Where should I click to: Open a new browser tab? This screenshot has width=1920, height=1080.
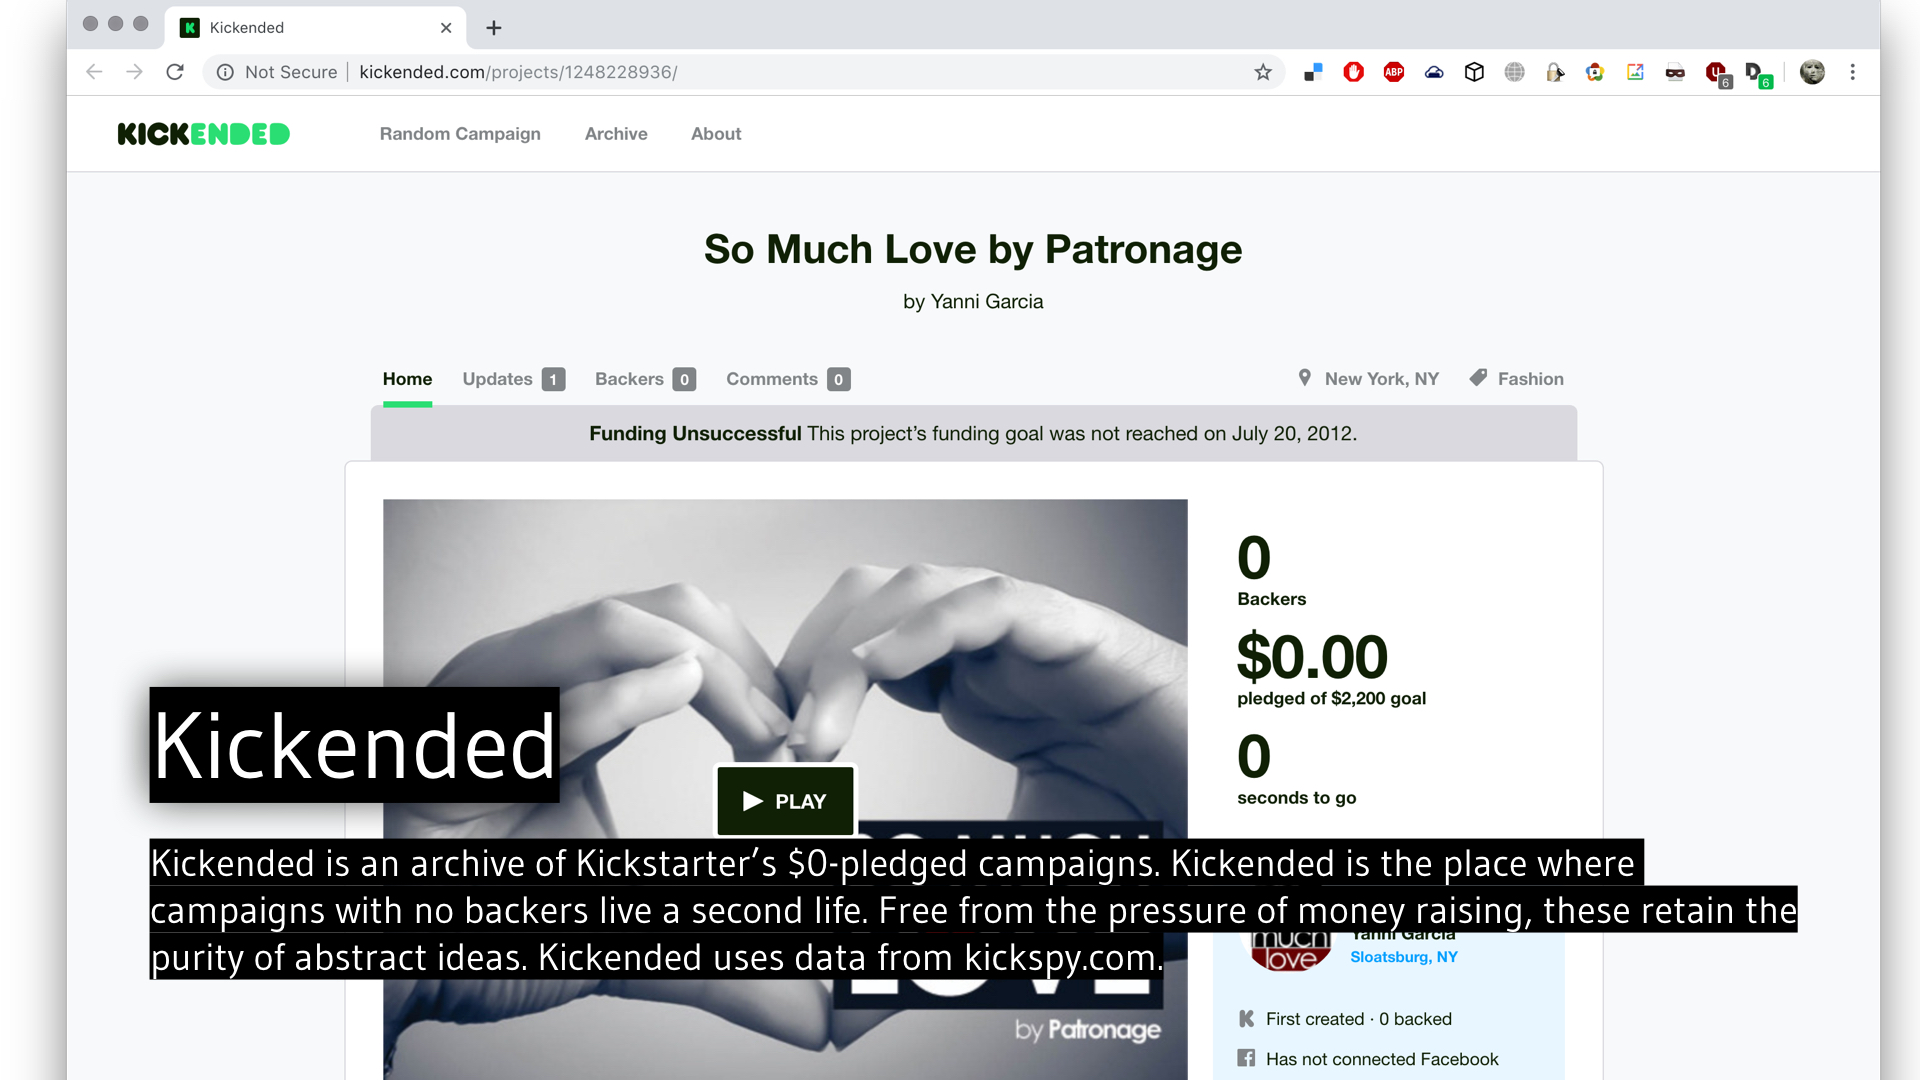tap(494, 28)
